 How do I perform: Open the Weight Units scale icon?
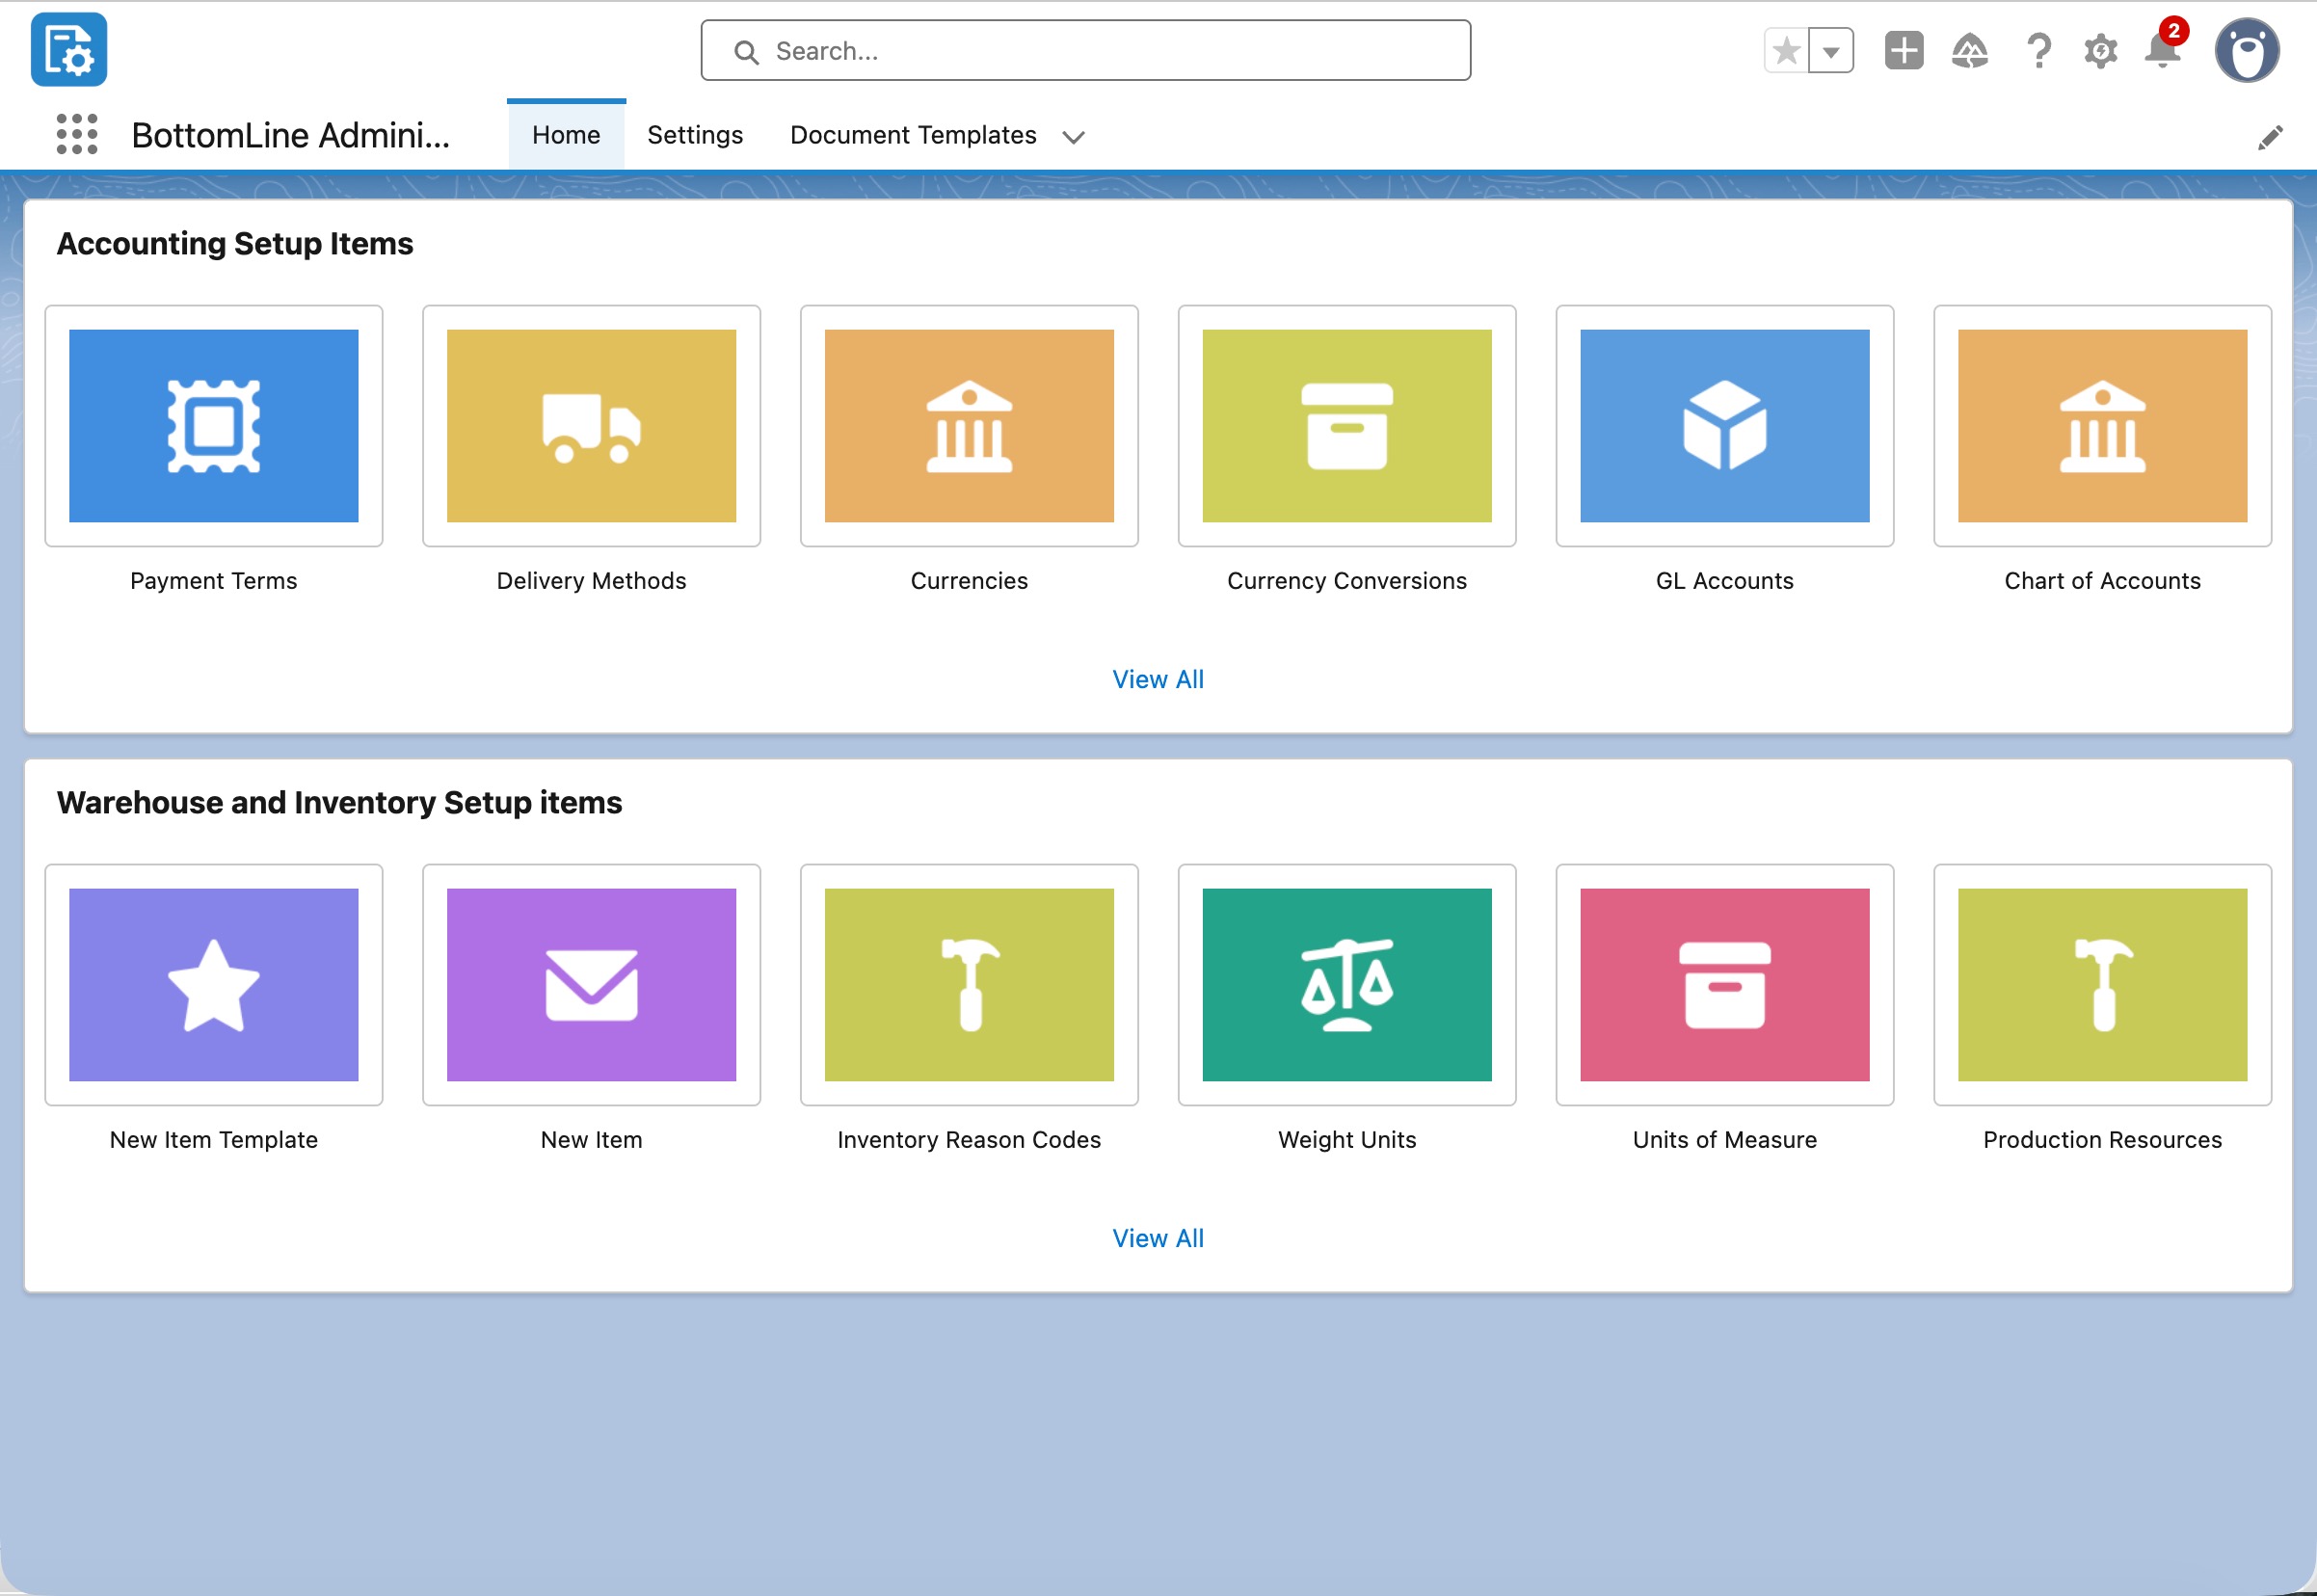pyautogui.click(x=1346, y=985)
